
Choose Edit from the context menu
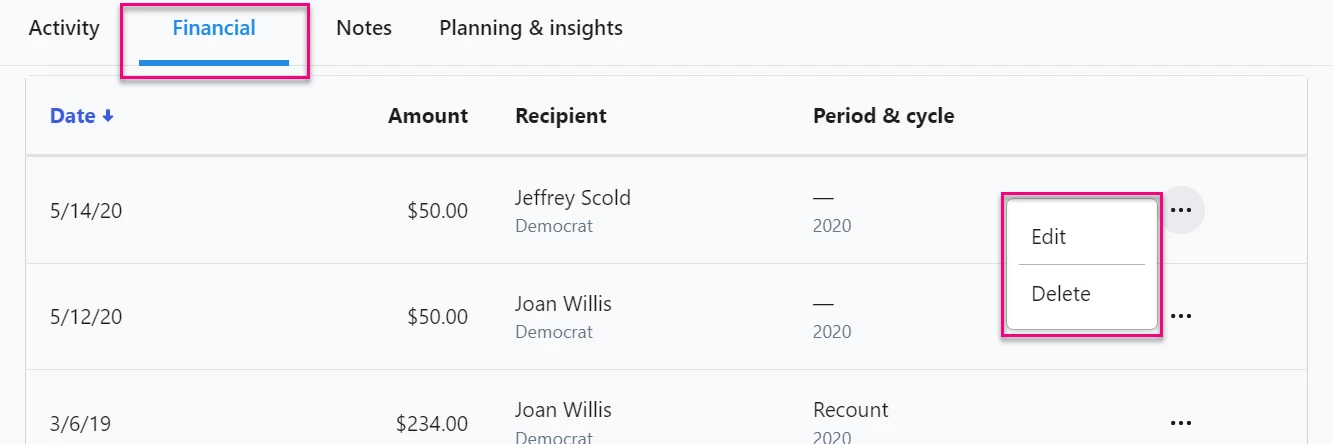click(1049, 237)
